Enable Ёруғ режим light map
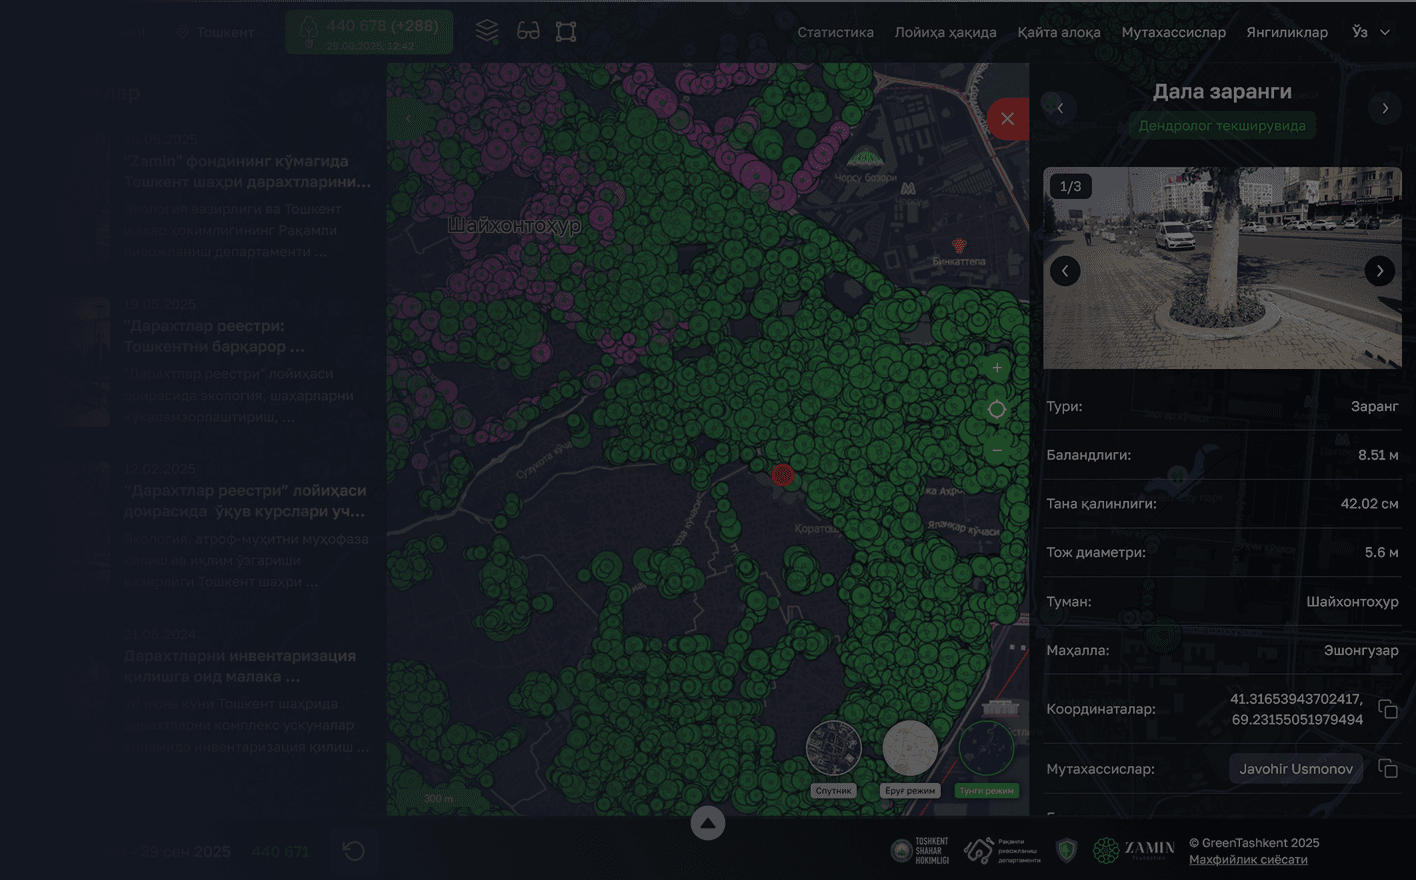 910,749
